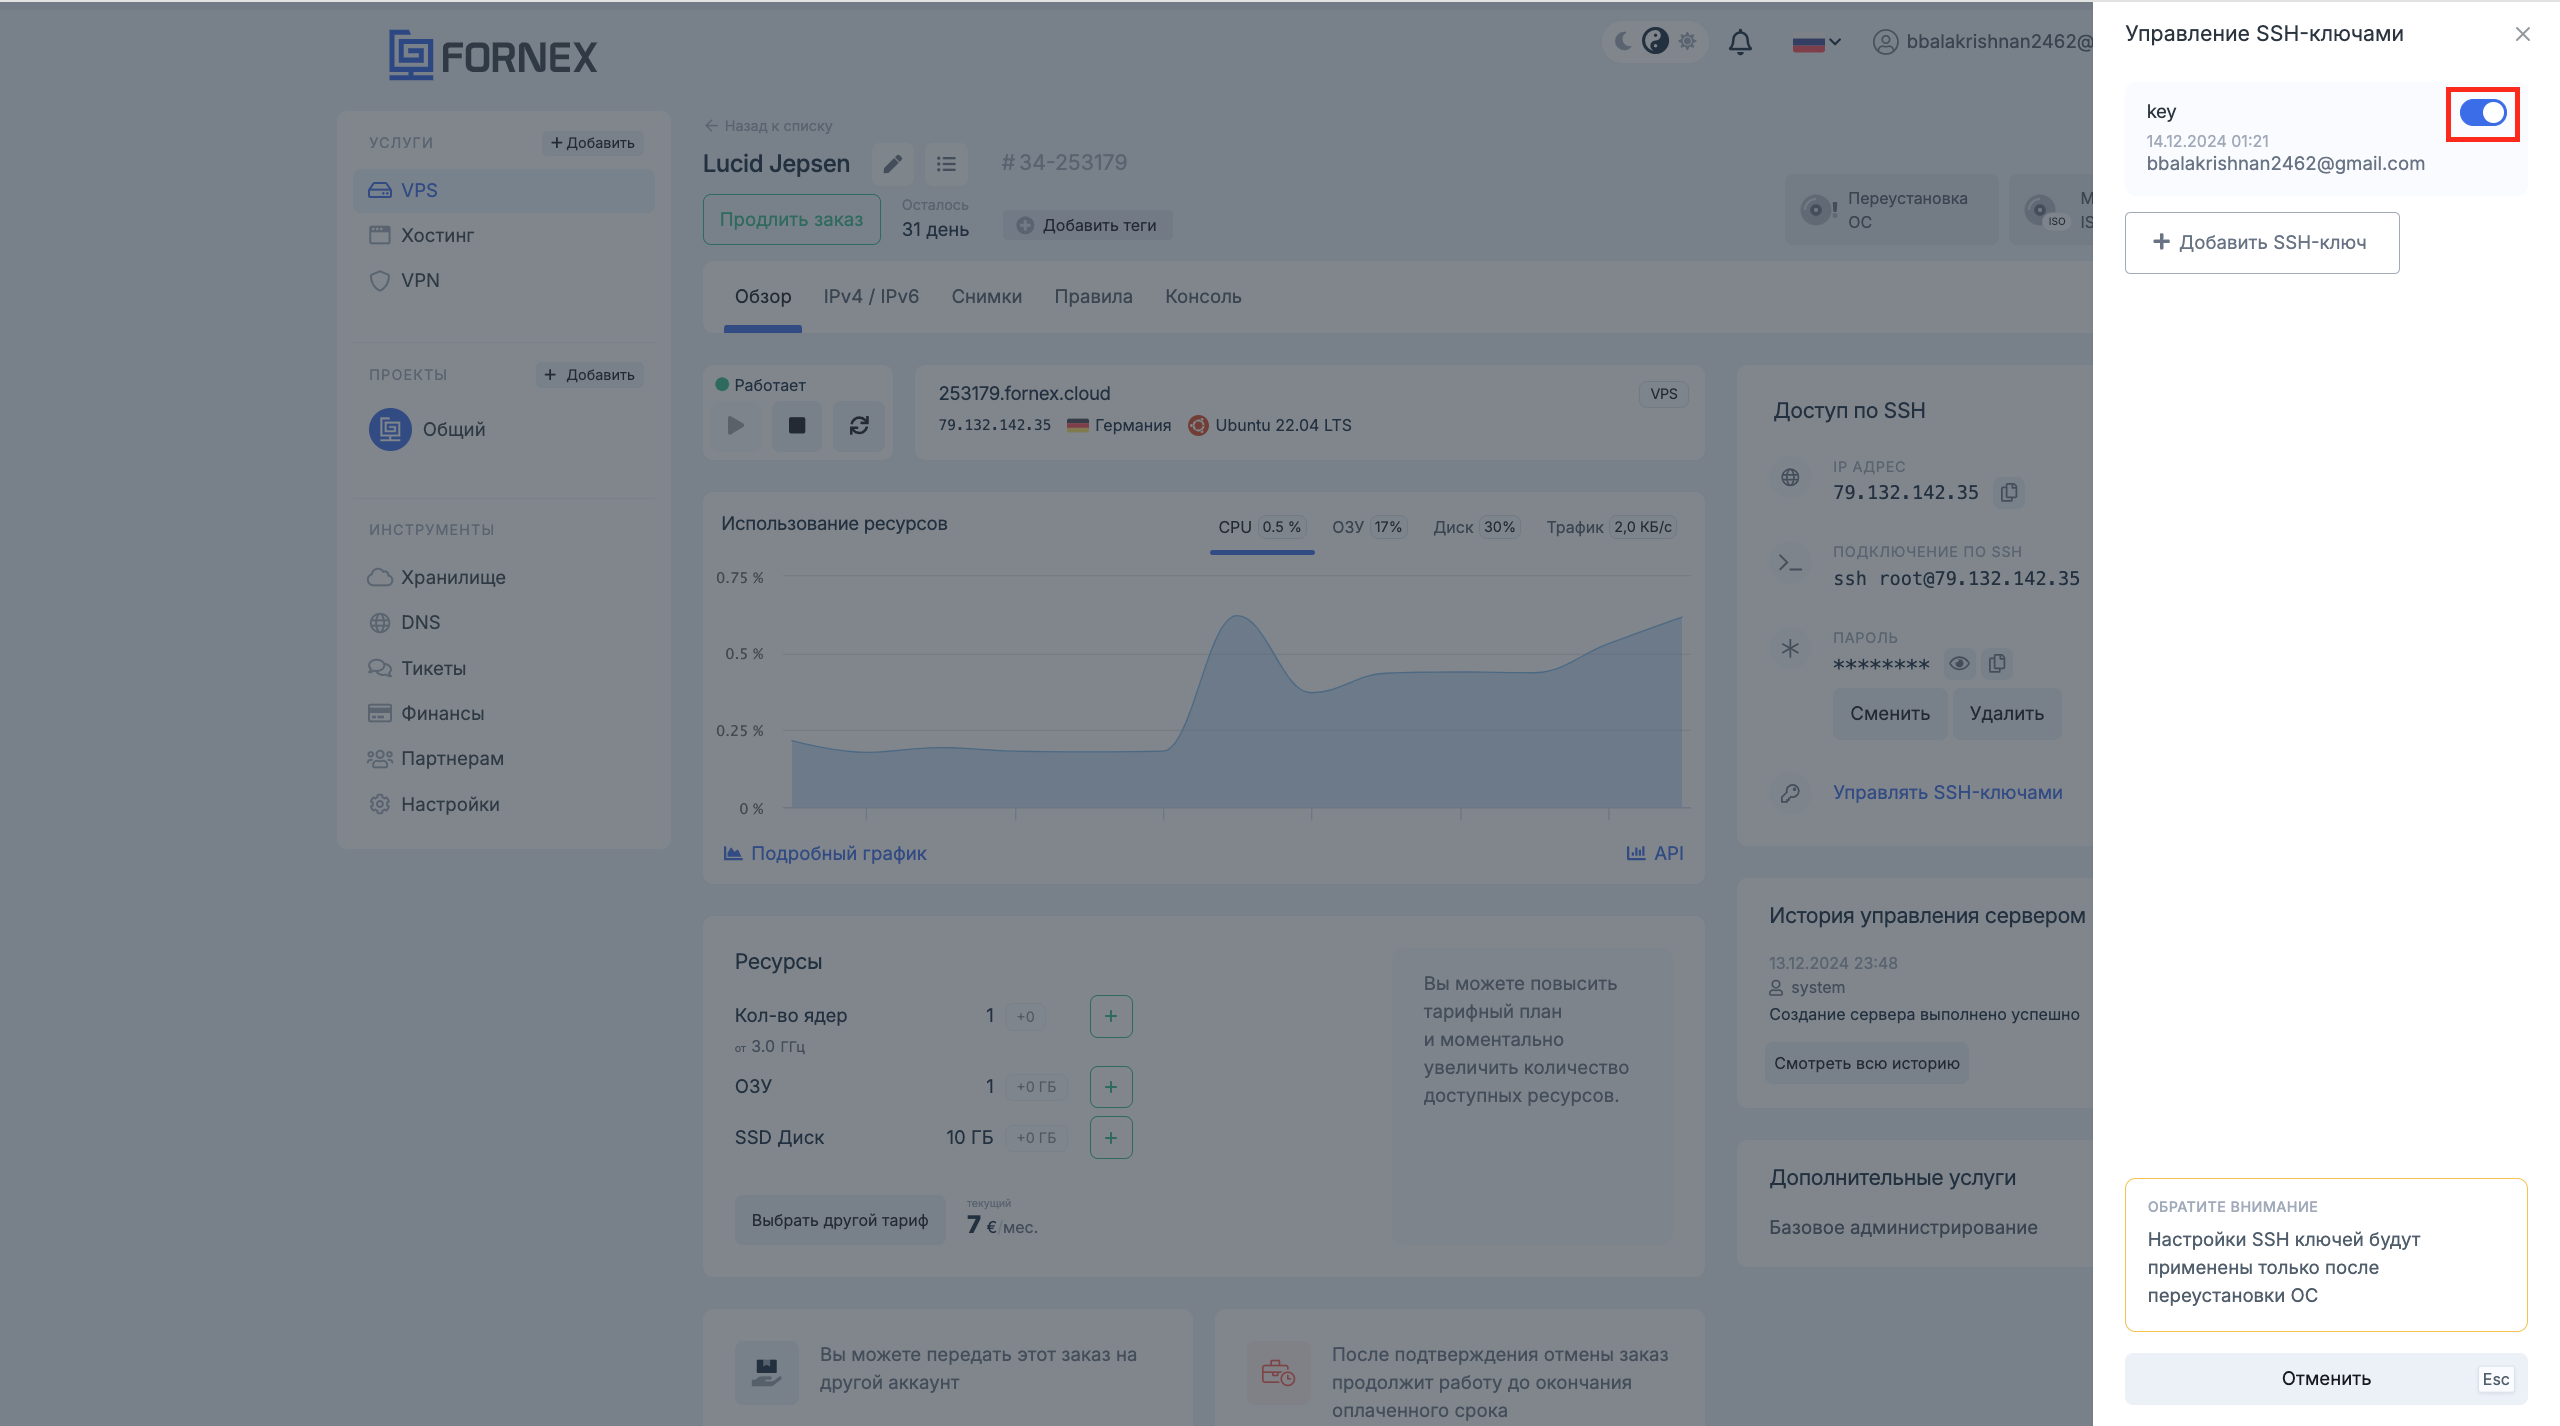Open Подробный график link
The image size is (2560, 1426).
pyautogui.click(x=825, y=853)
